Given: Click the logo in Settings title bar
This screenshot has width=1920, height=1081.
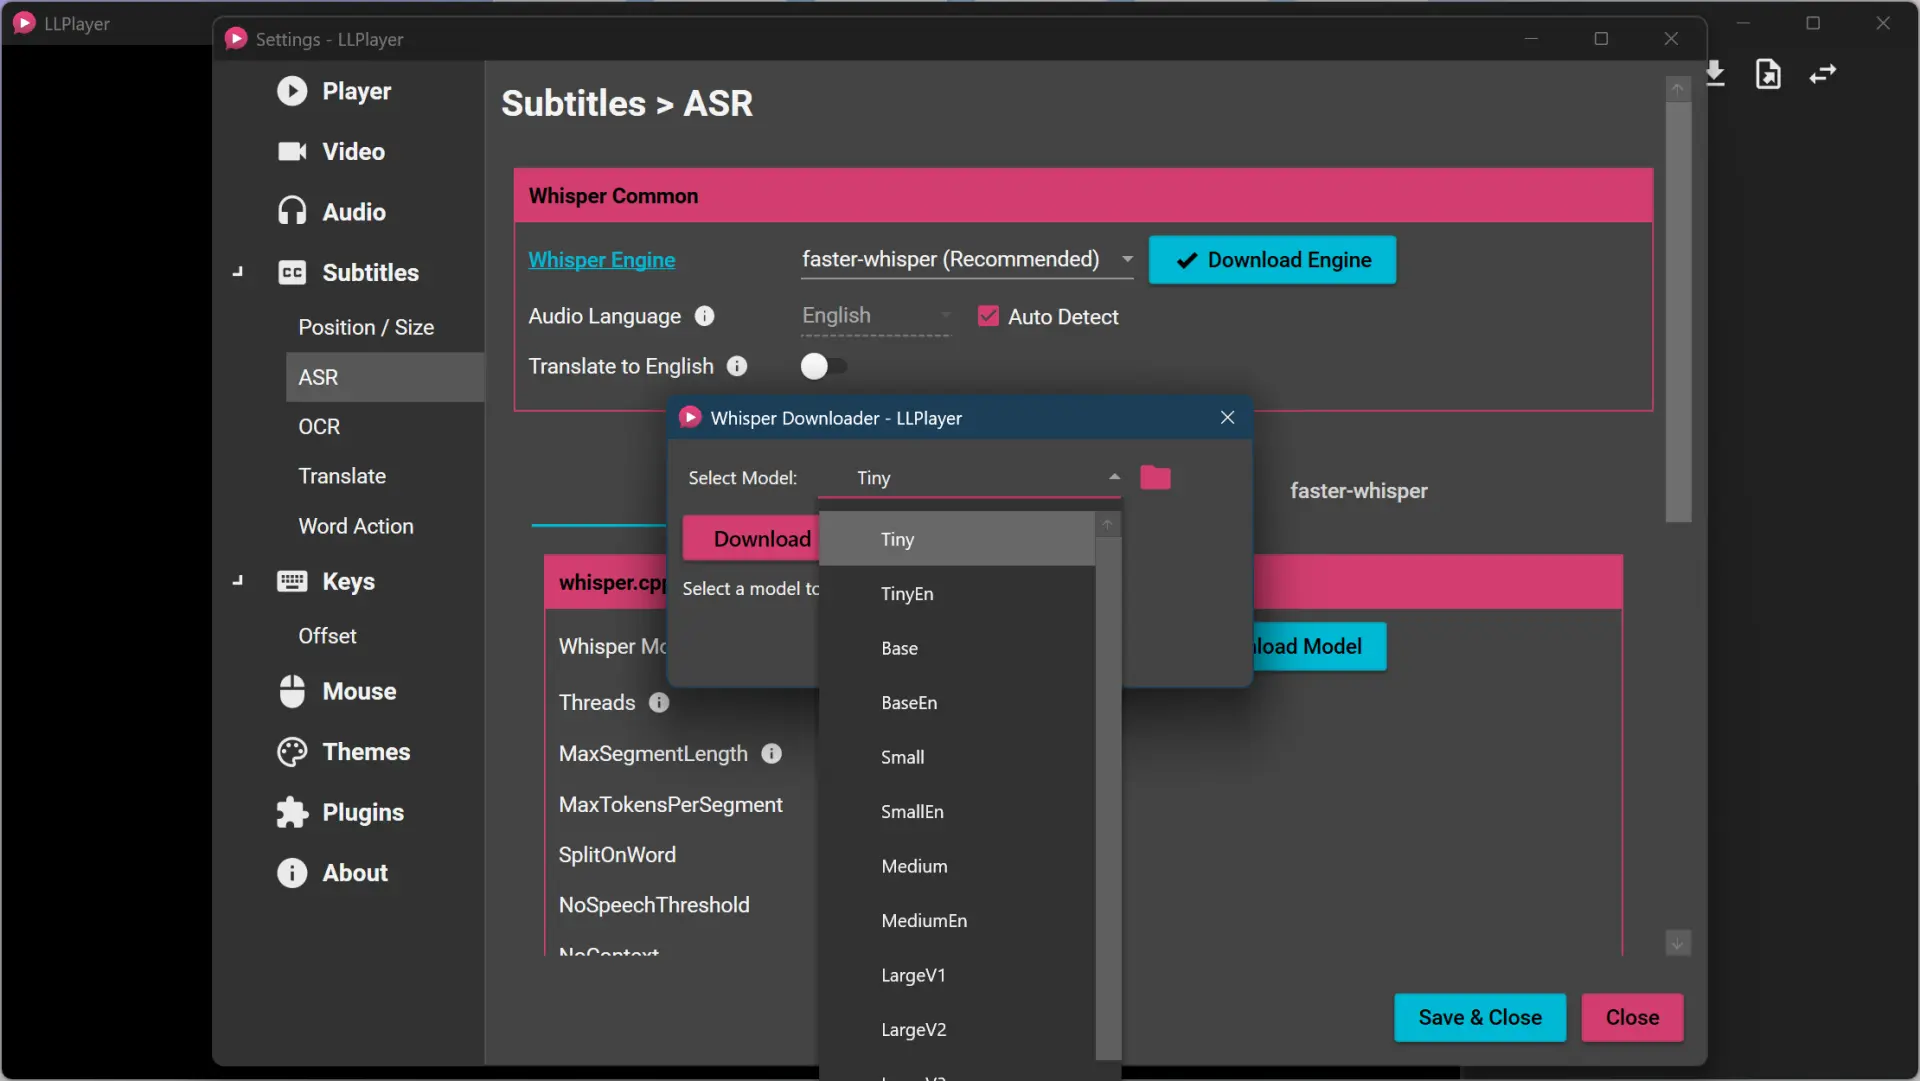Looking at the screenshot, I should point(237,39).
